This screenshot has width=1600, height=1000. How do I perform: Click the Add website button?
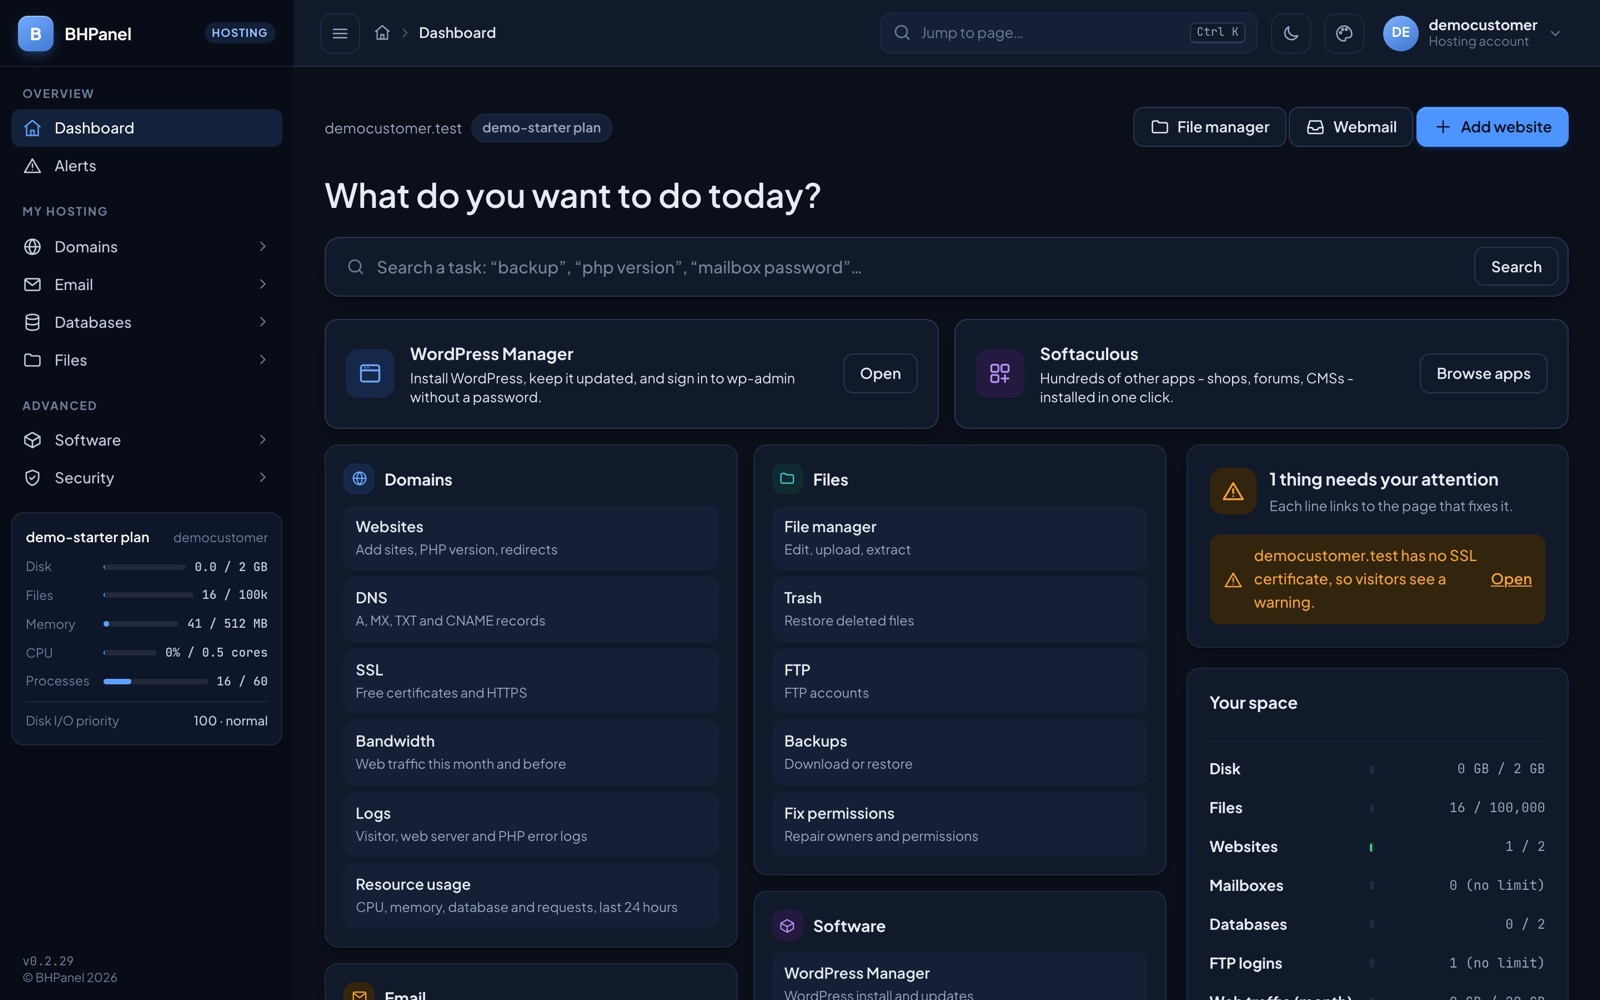[x=1492, y=127]
